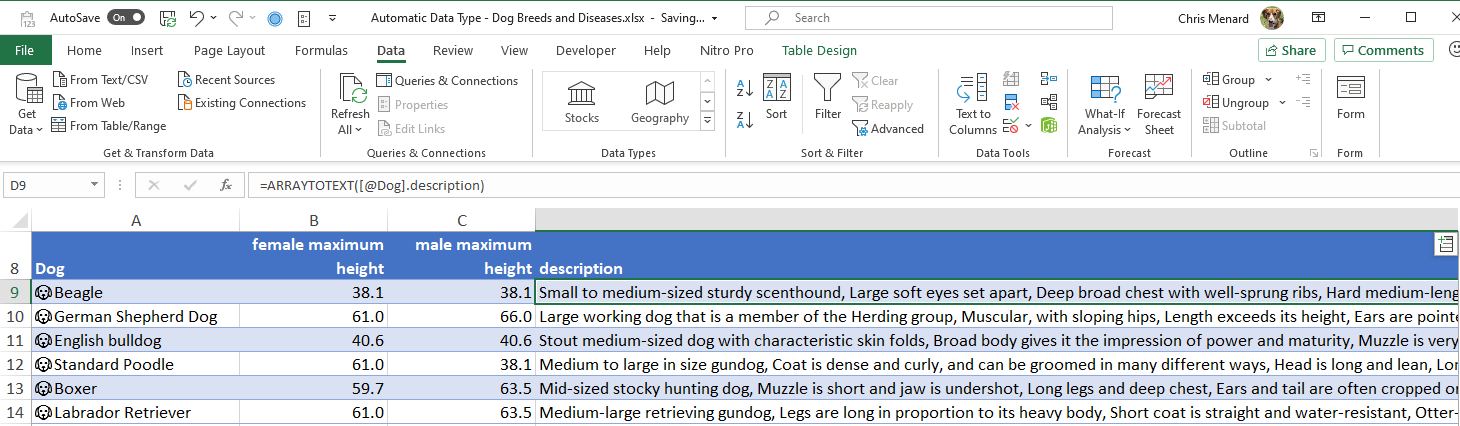Viewport: 1460px width, 426px height.
Task: Expand the Get Data dropdown
Action: pos(27,129)
